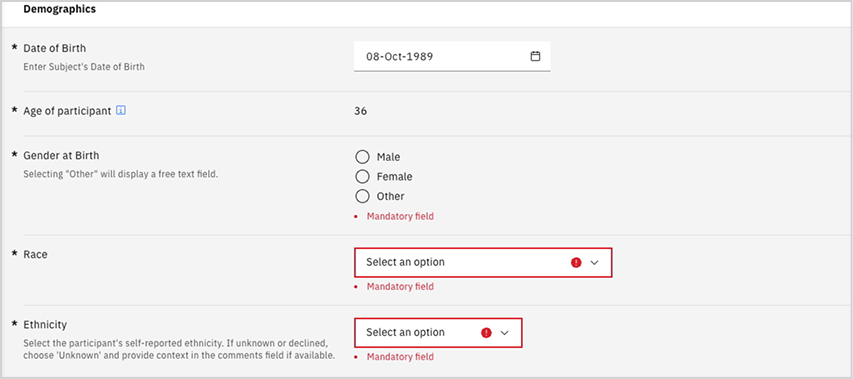Open the Date of Birth calendar picker
This screenshot has width=853, height=379.
coord(535,56)
